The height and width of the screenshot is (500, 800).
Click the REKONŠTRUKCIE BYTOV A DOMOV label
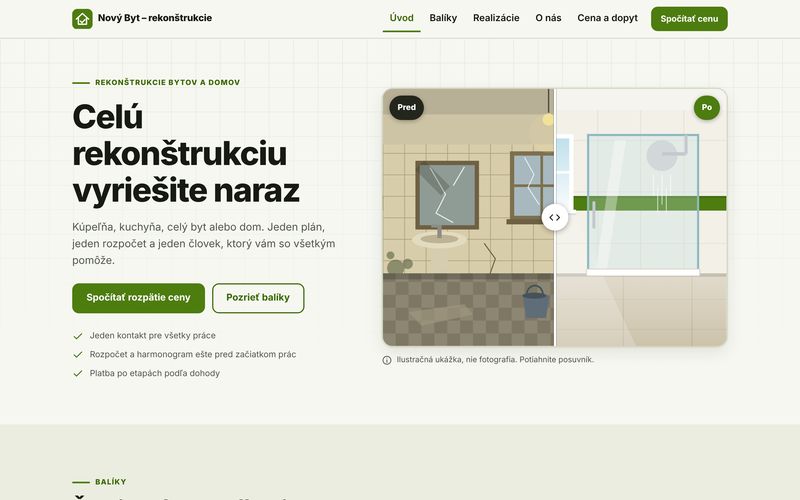167,83
